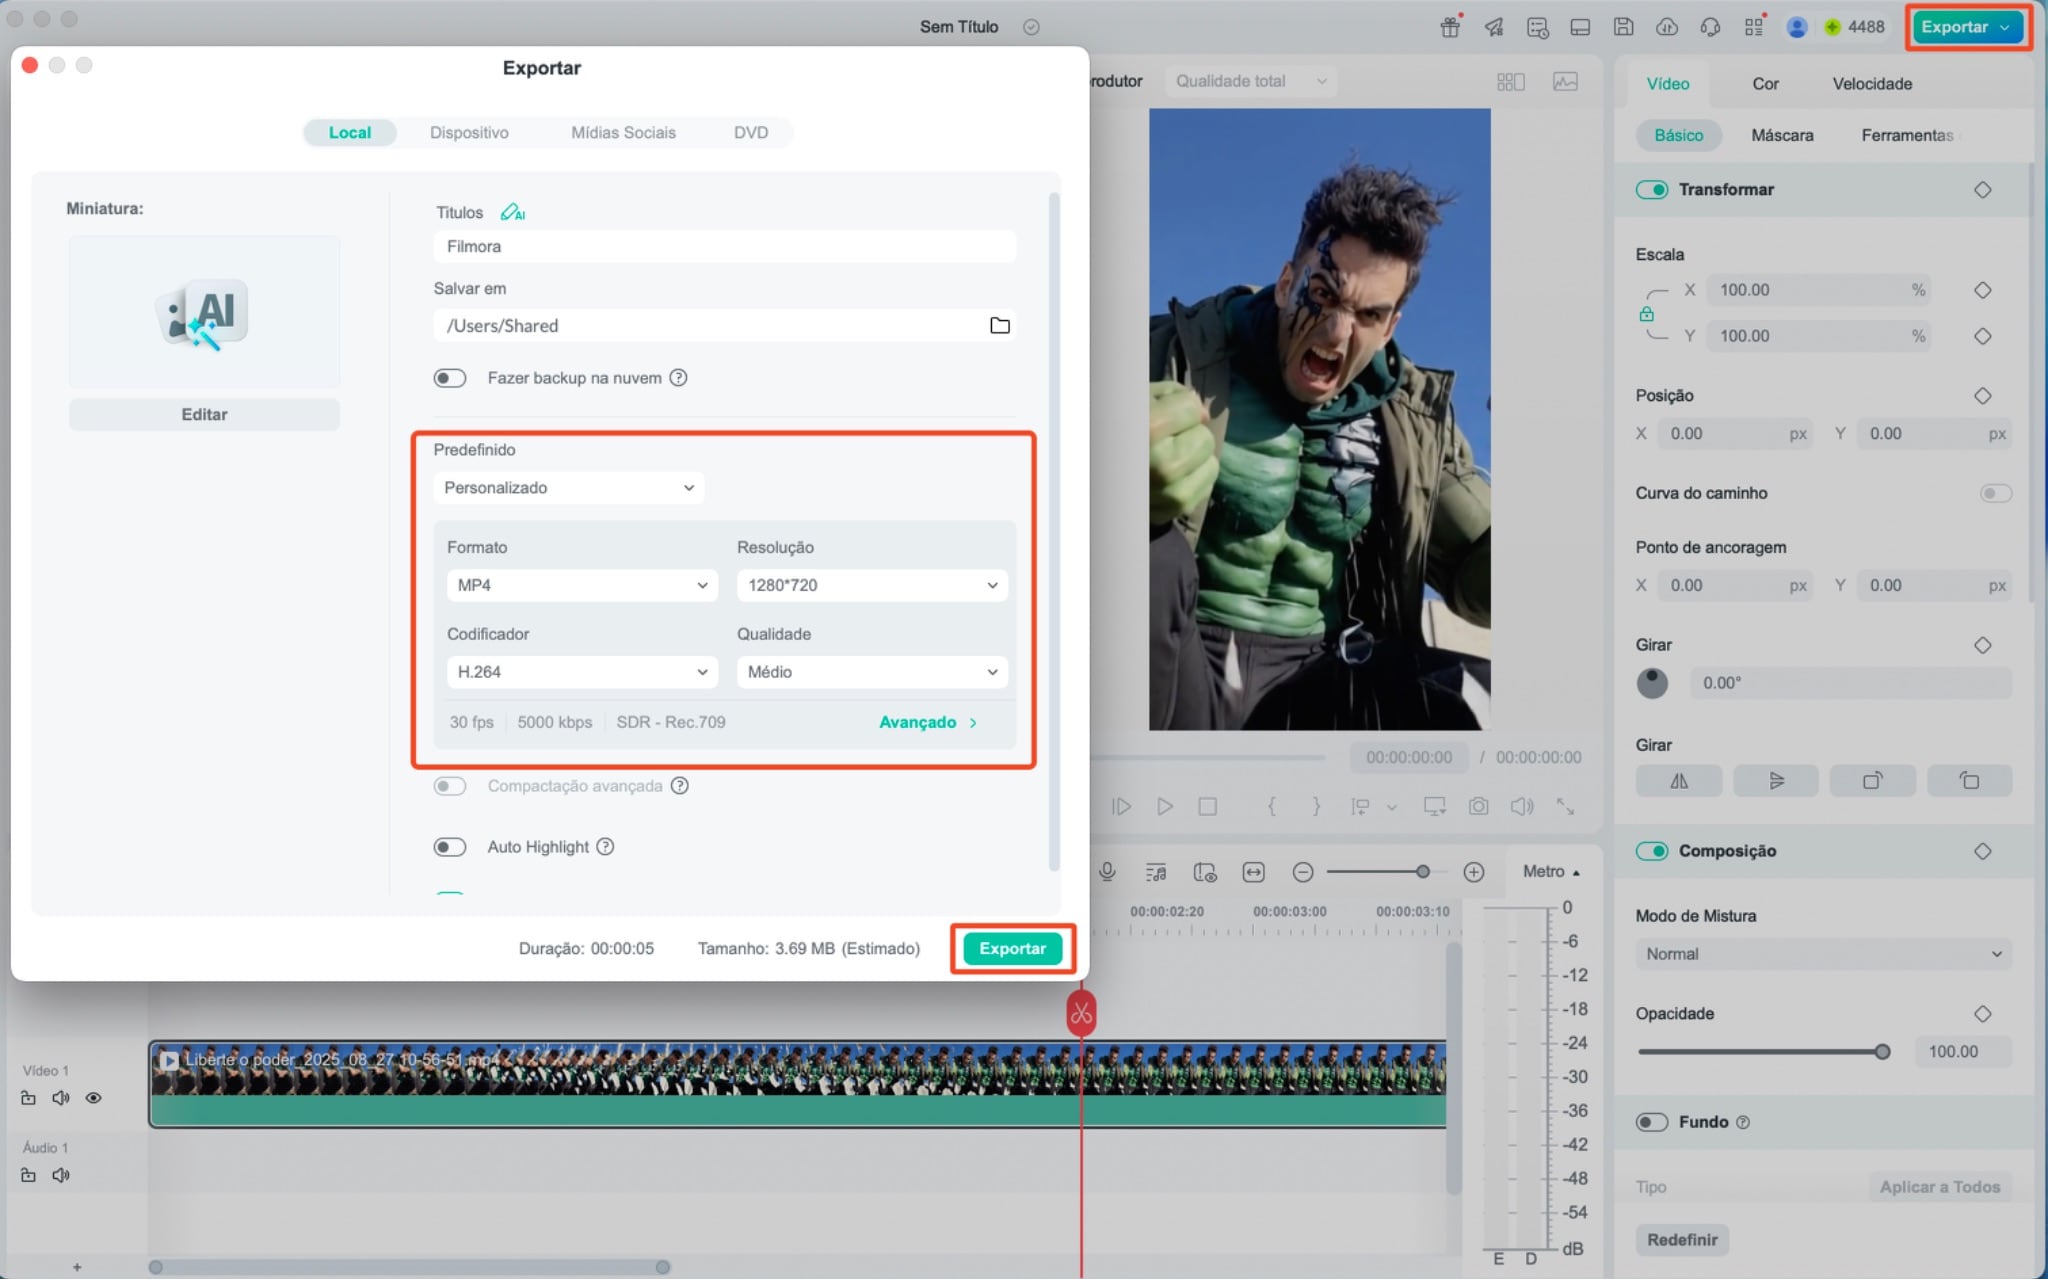The width and height of the screenshot is (2048, 1279).
Task: Open the Modo de Mistura Normal dropdown
Action: point(1823,954)
